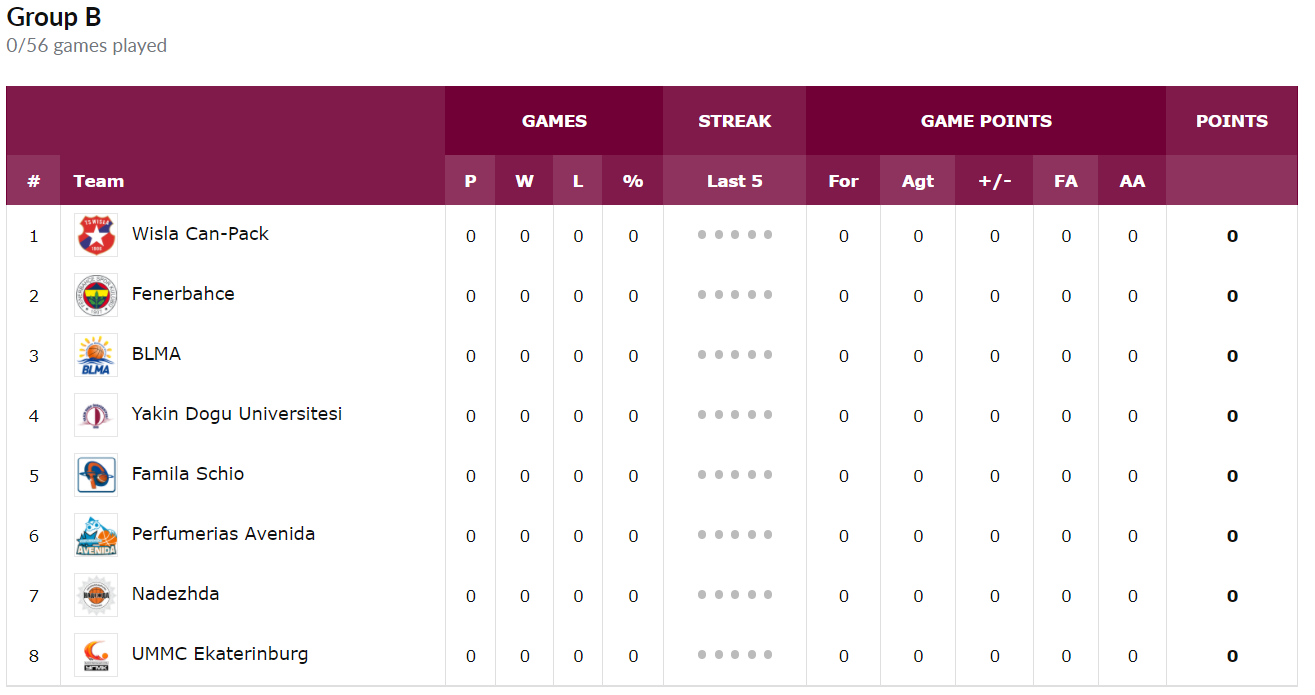Click the Perfumerias Avenida logo
This screenshot has height=695, width=1315.
click(x=96, y=535)
